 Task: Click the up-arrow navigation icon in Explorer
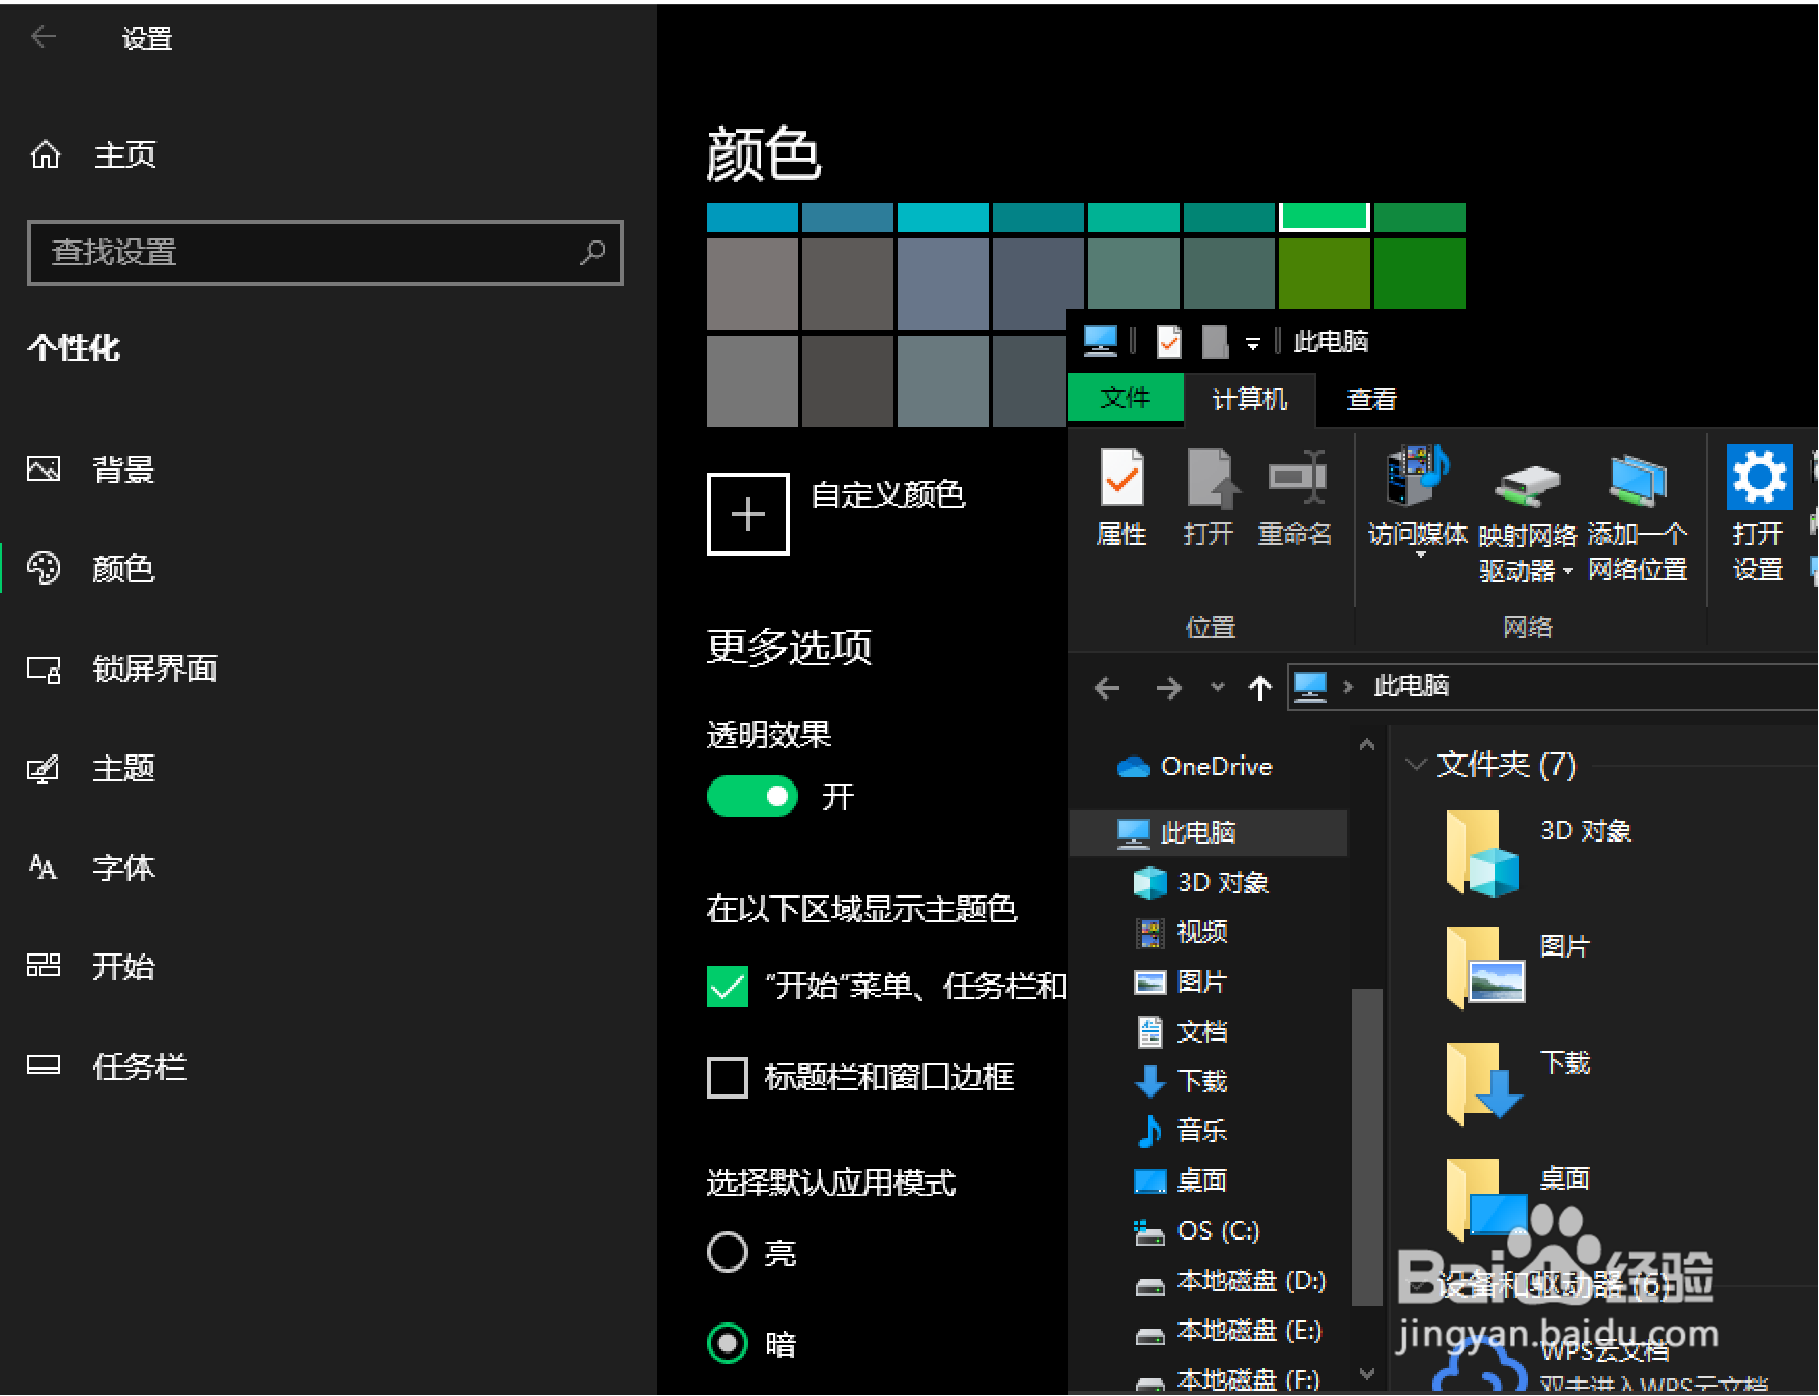tap(1259, 688)
